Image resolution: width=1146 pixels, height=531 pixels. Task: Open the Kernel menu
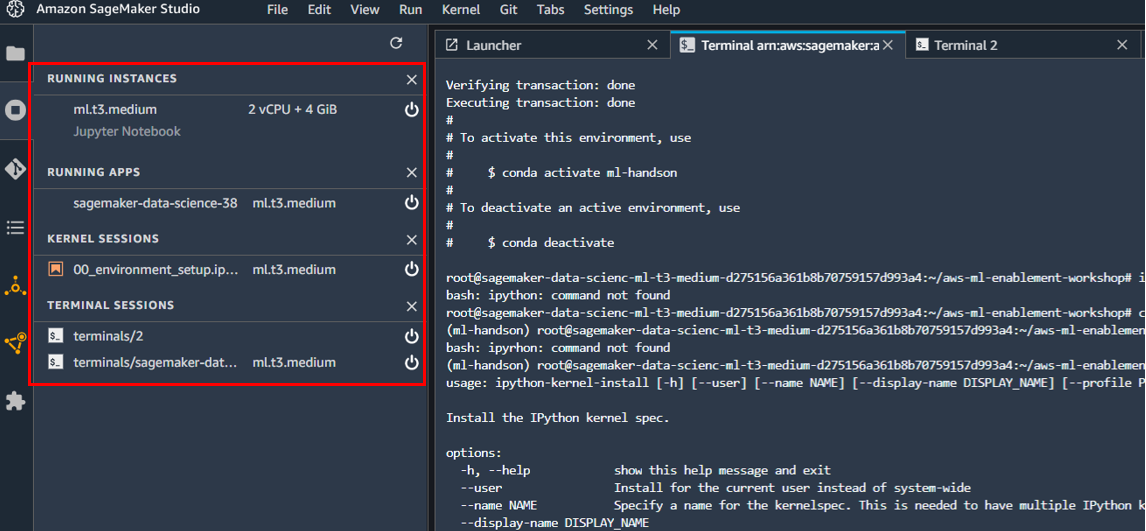[x=461, y=10]
